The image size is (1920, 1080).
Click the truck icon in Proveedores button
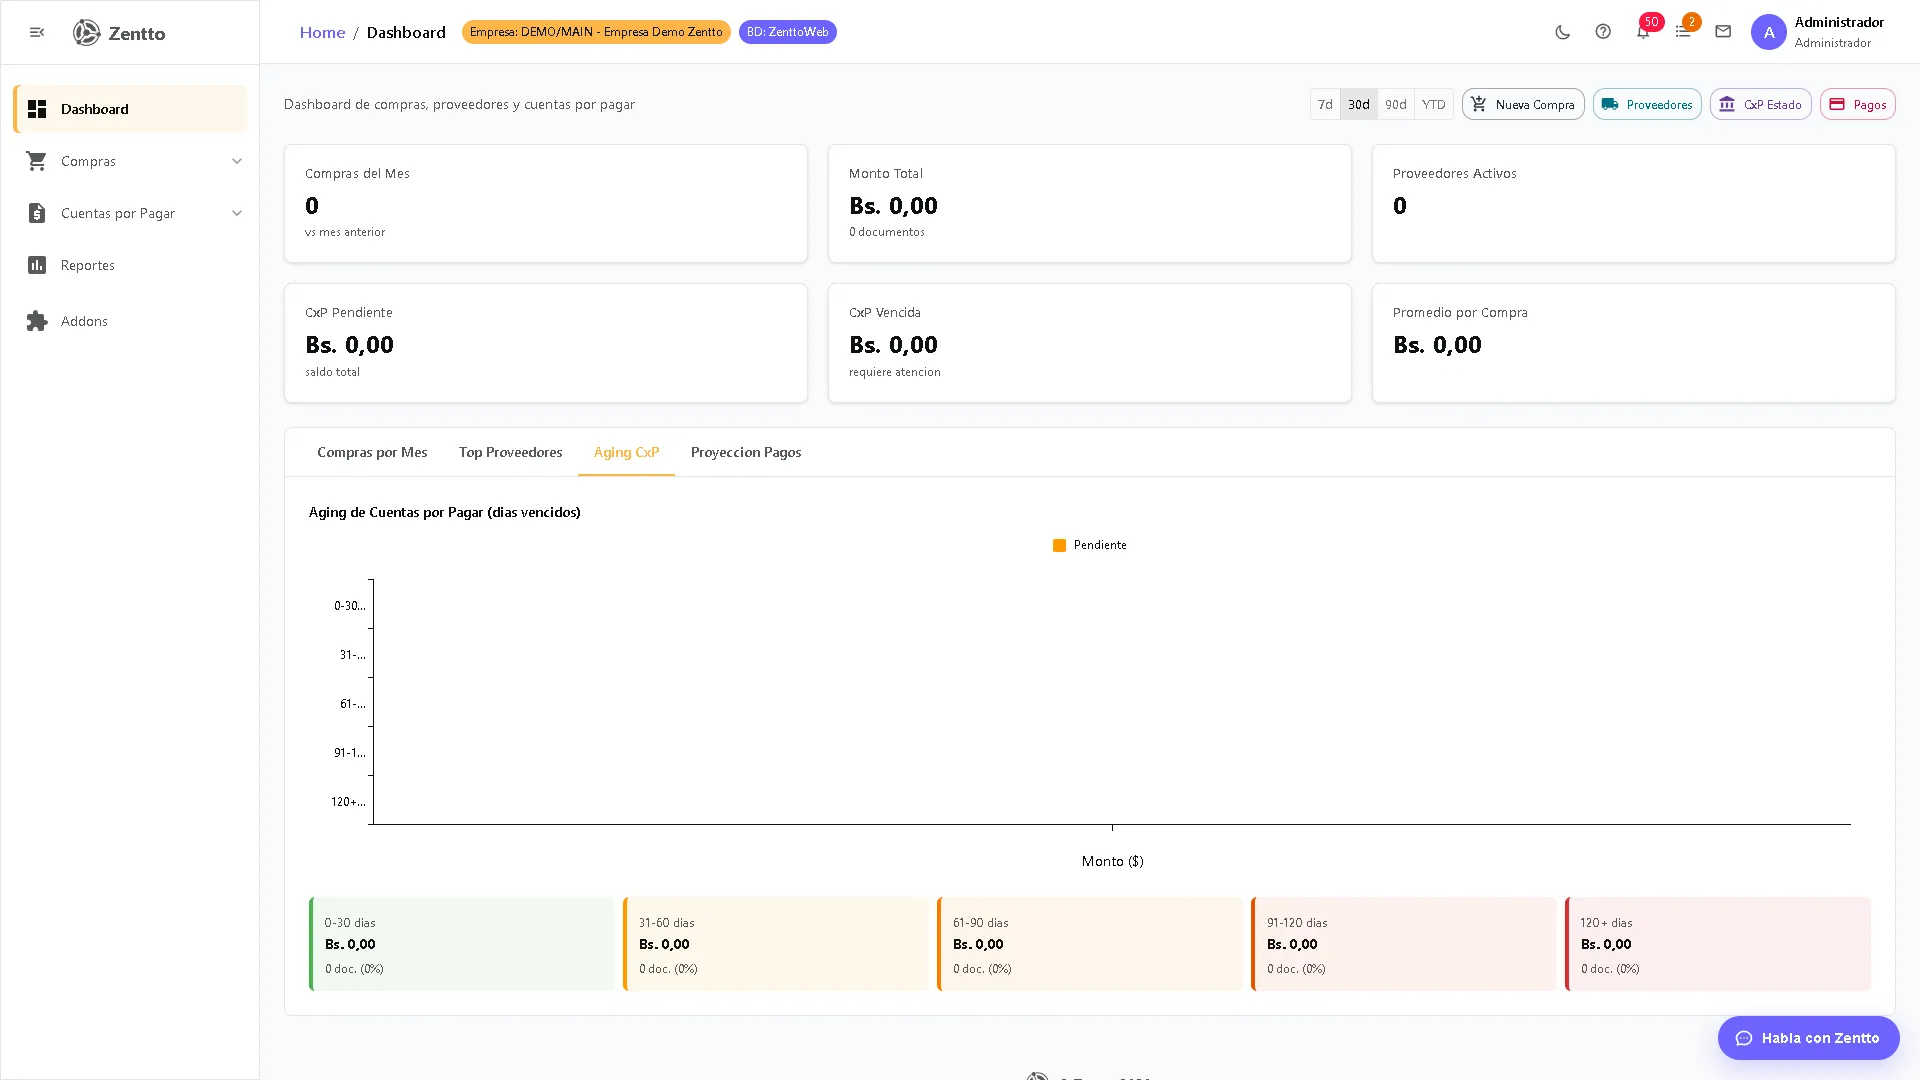pos(1610,104)
